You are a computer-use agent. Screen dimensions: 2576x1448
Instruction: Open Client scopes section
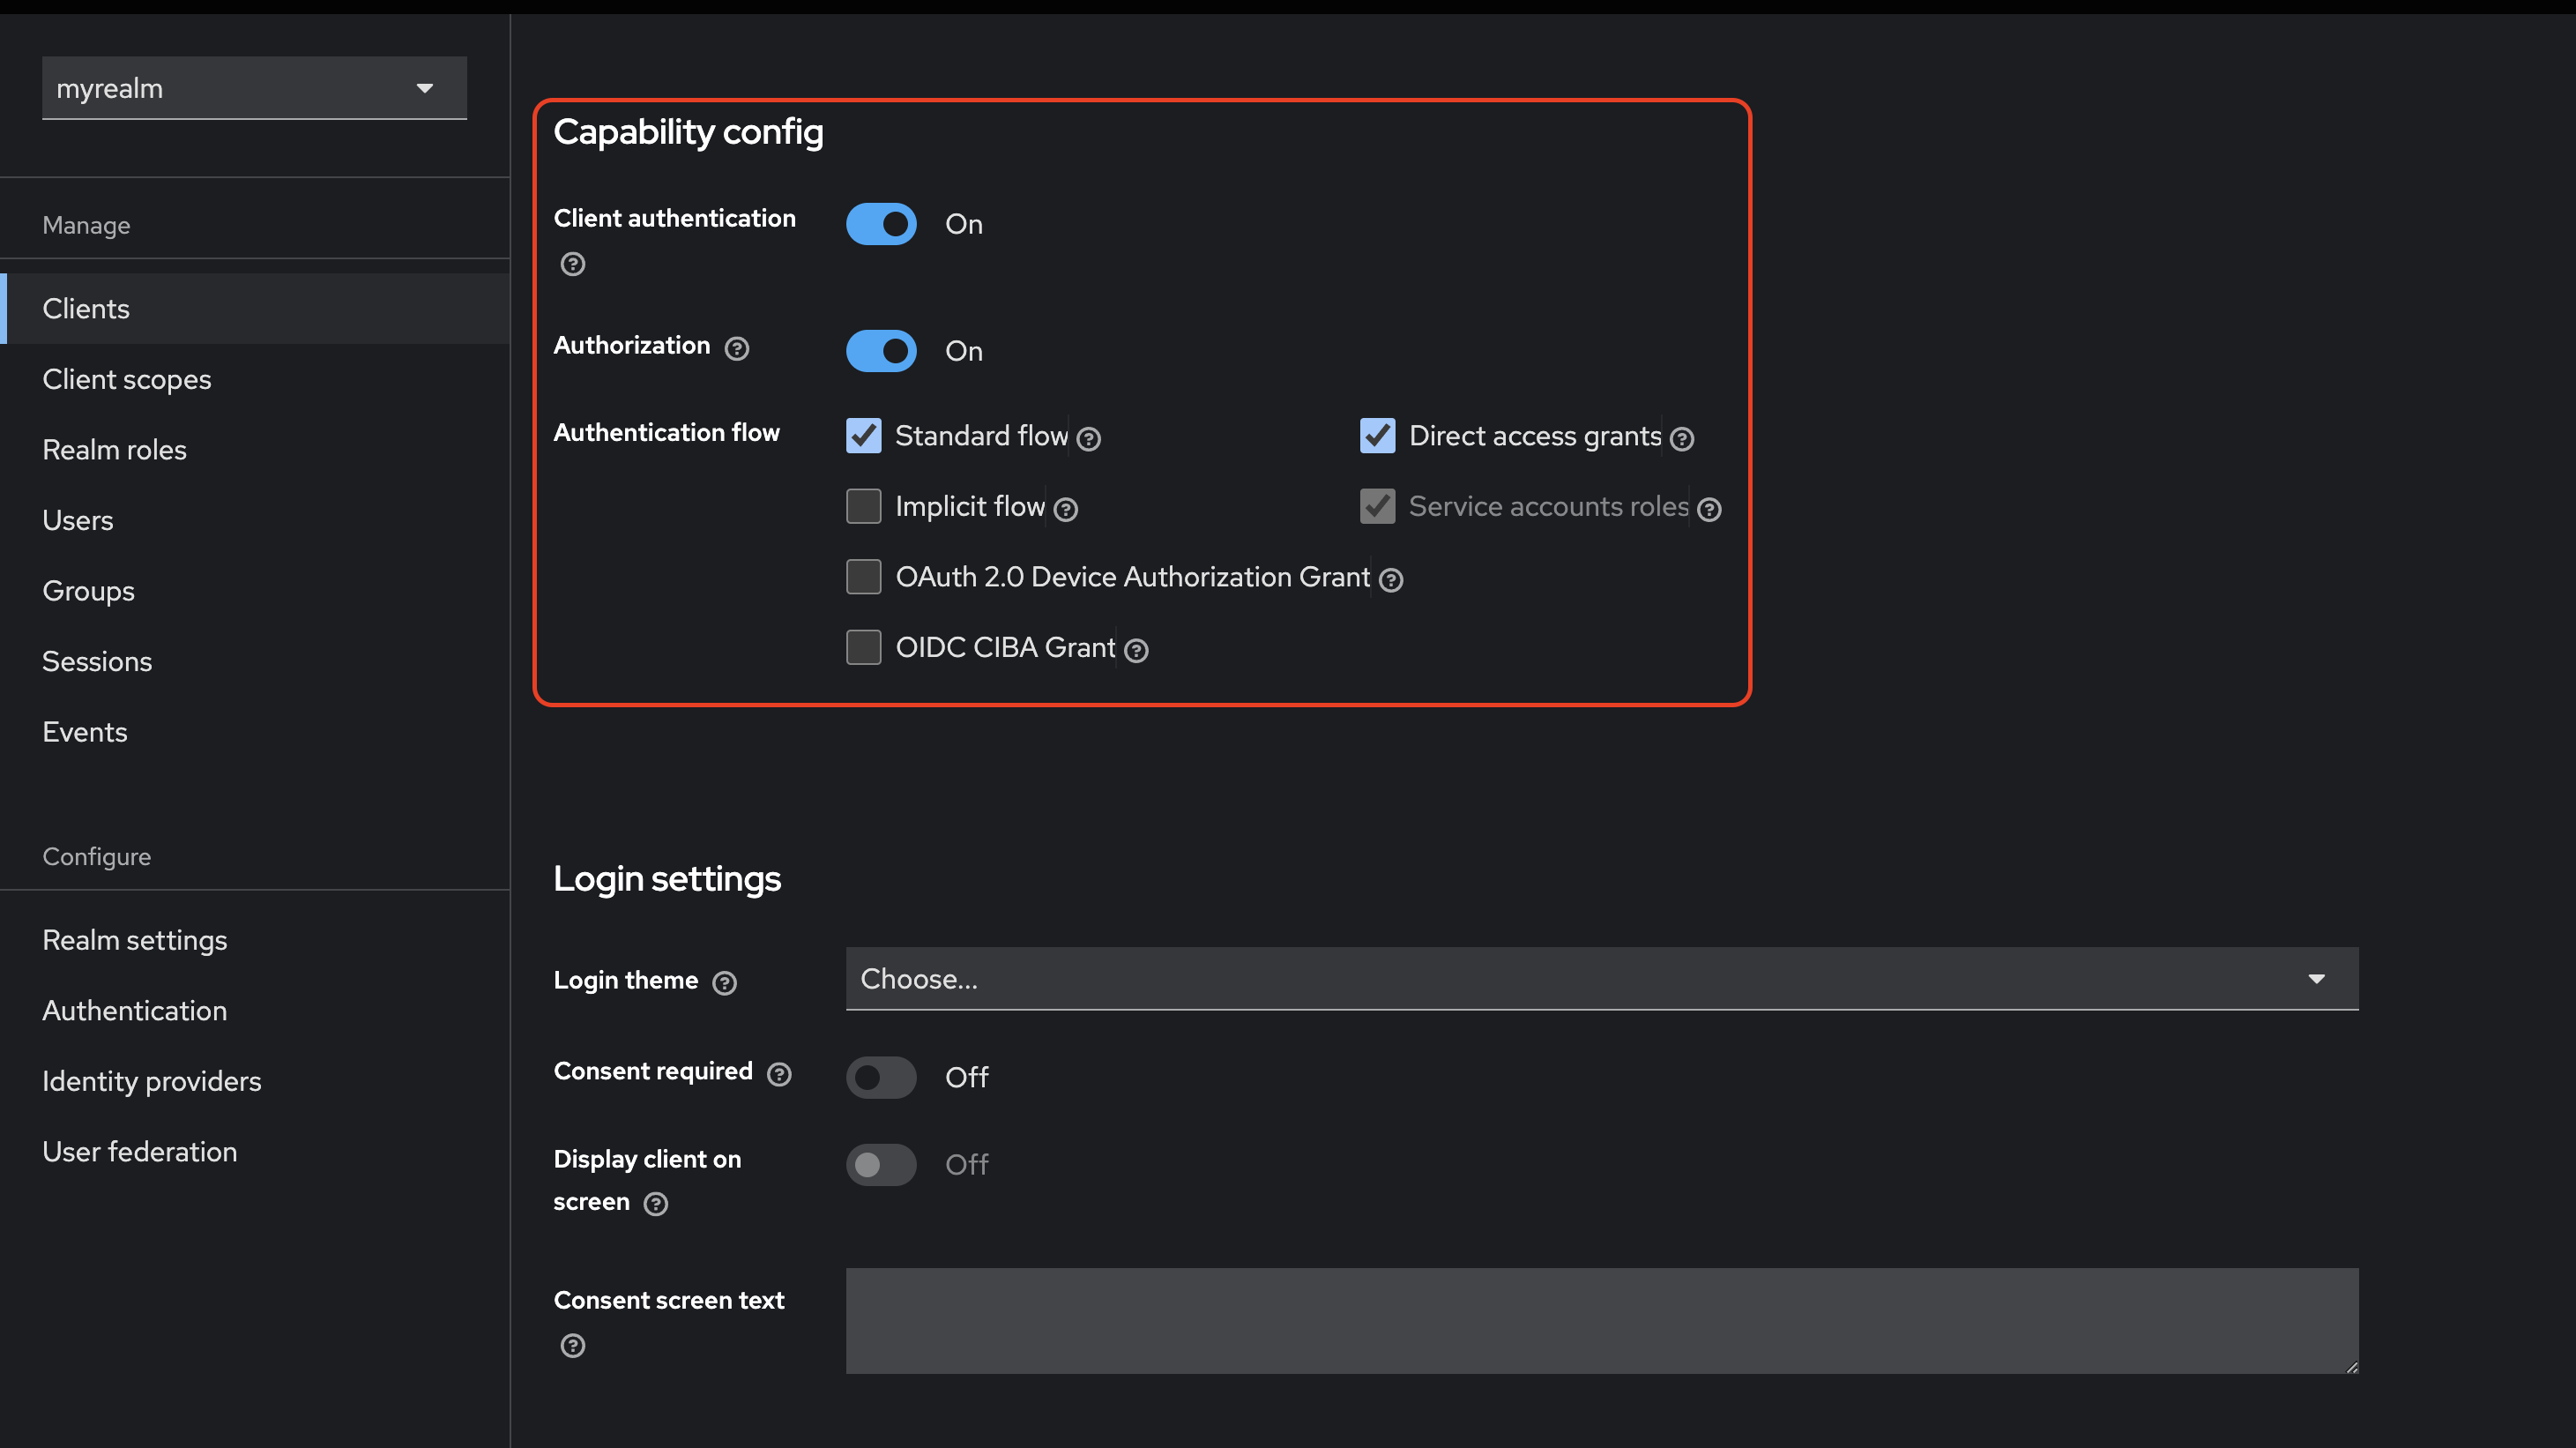click(255, 379)
